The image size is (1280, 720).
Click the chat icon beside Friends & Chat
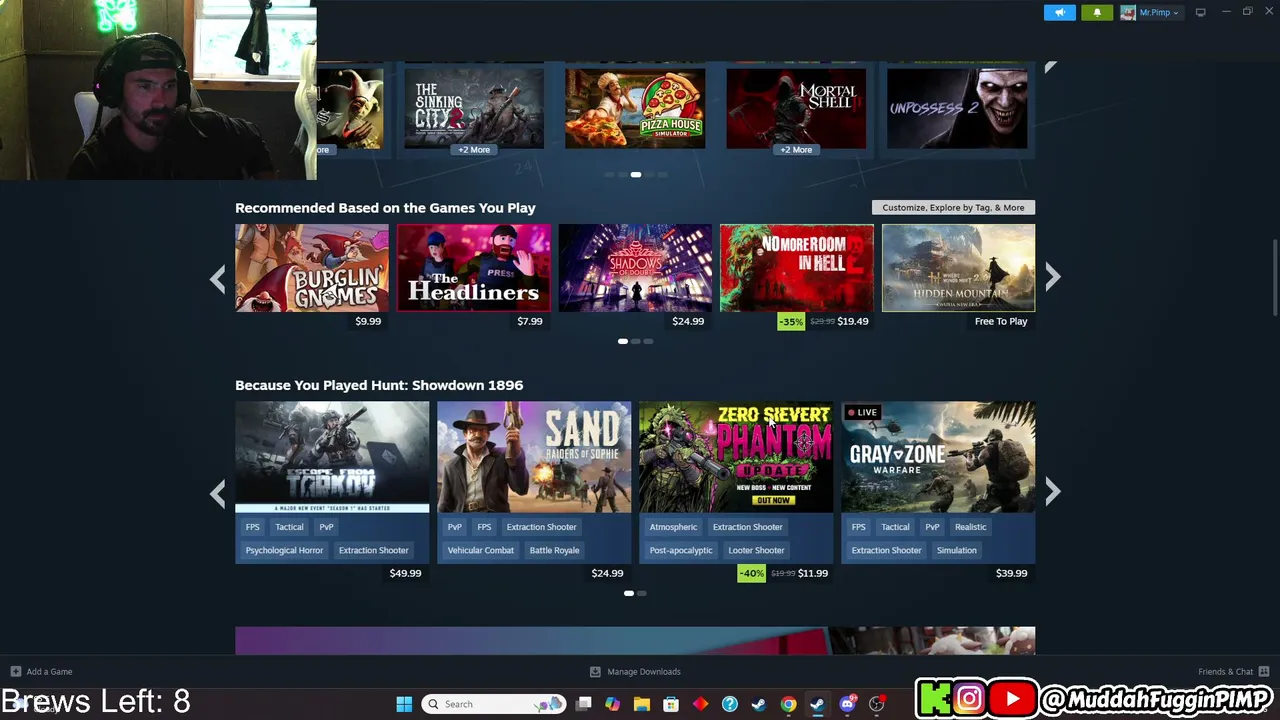tap(1264, 671)
